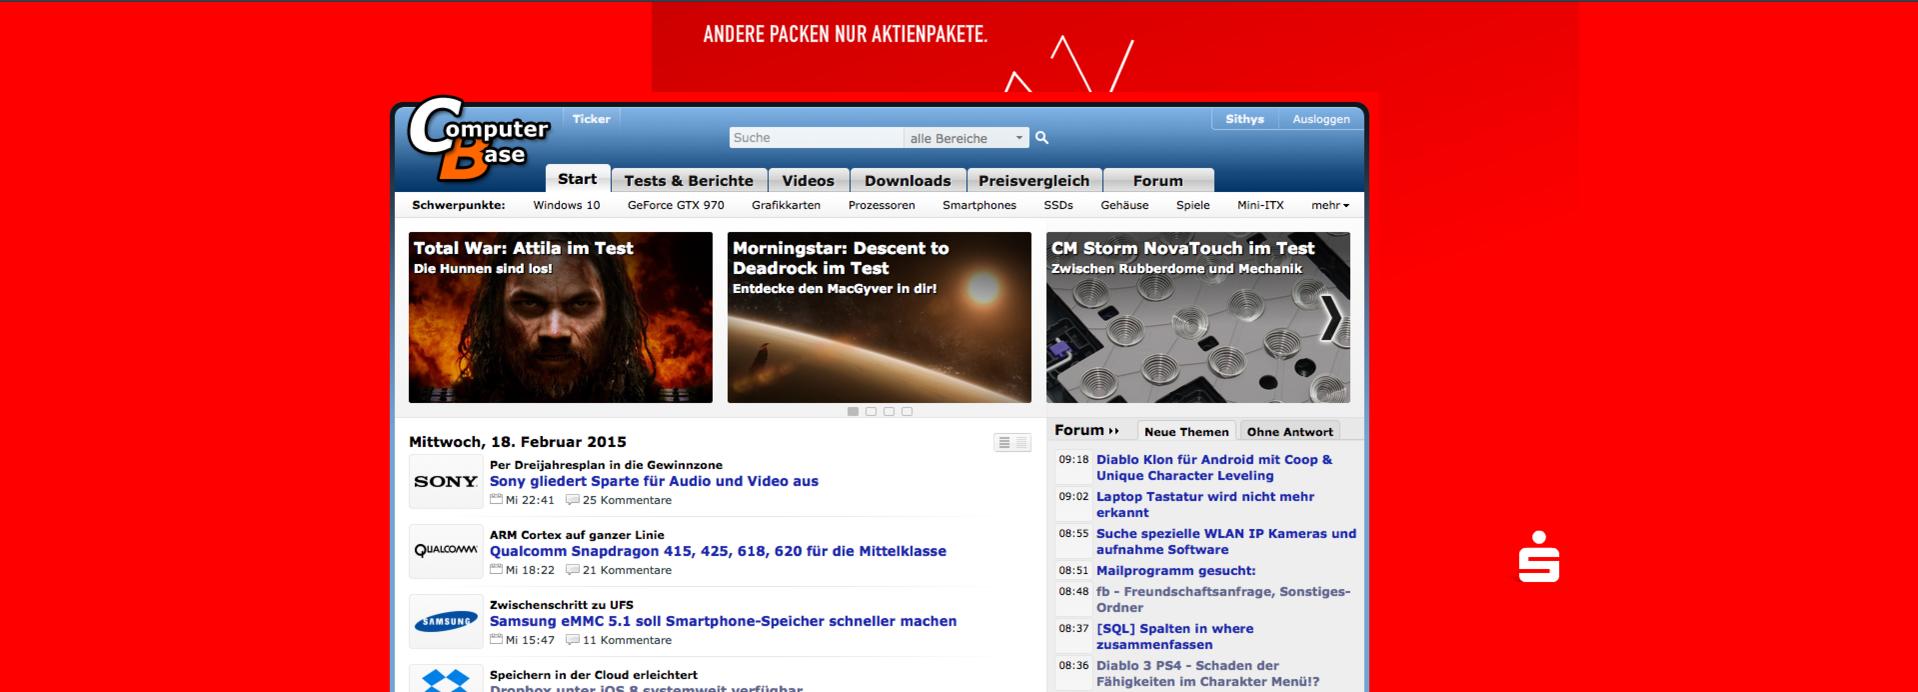The image size is (1918, 692).
Task: Open thread [SQL] Spalten in where zusammenfassen
Action: coord(1174,636)
